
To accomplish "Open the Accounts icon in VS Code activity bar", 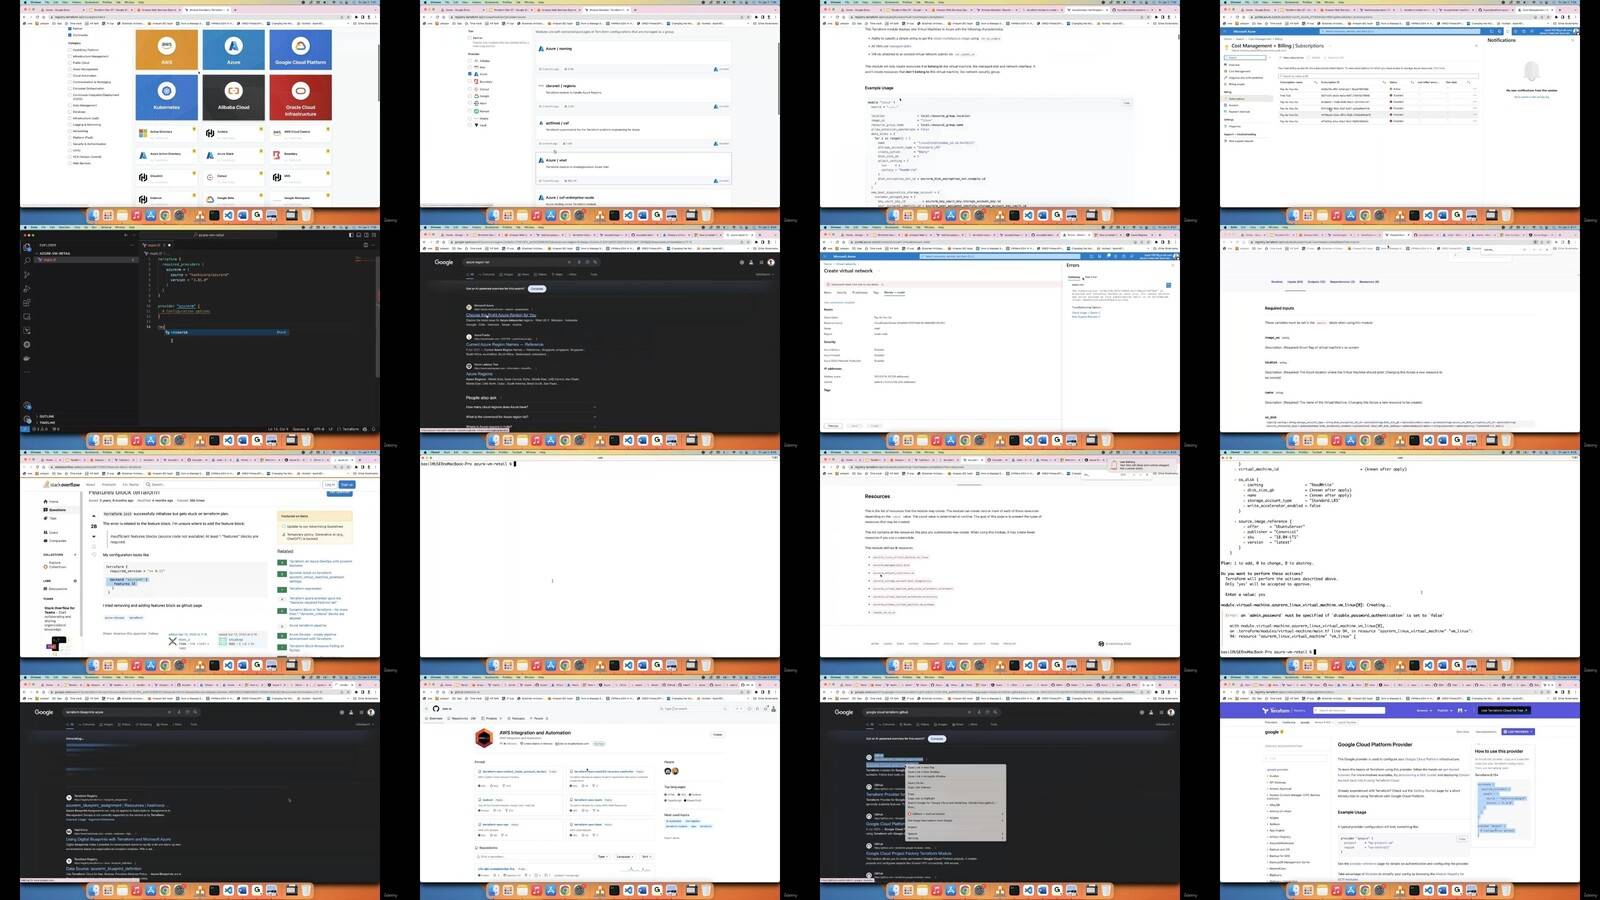I will pyautogui.click(x=27, y=407).
